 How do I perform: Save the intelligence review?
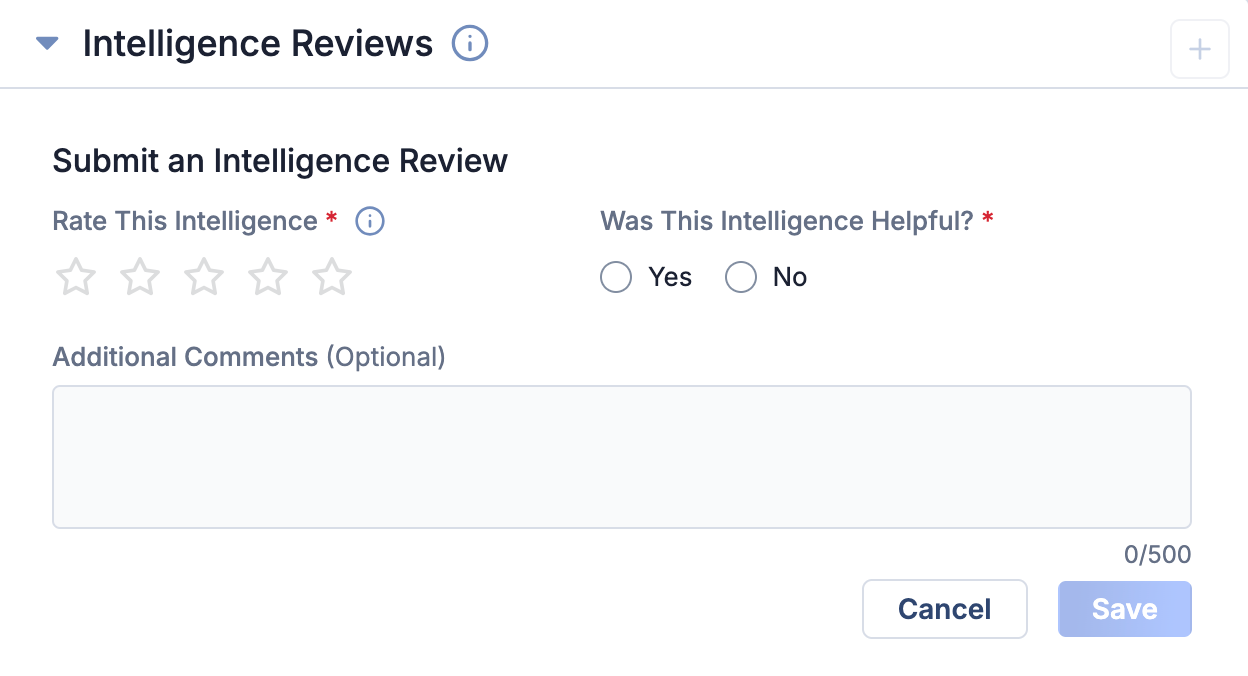tap(1124, 609)
